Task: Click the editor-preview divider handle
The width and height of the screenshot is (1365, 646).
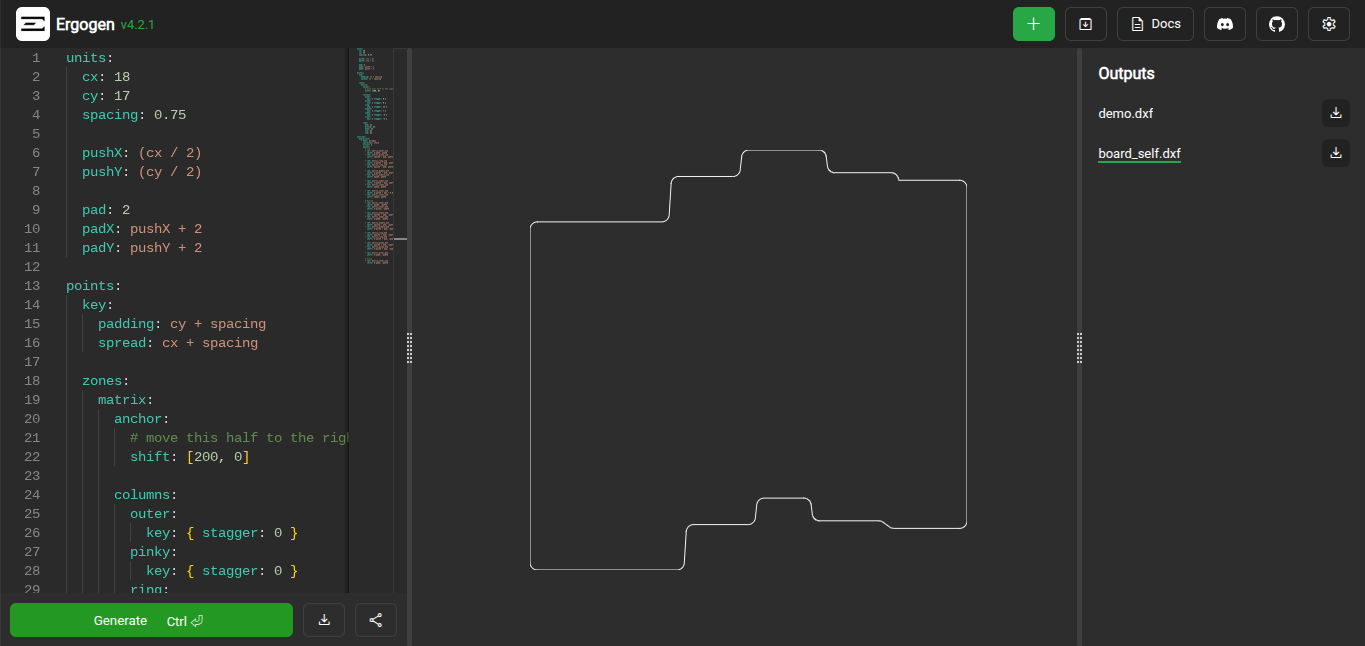Action: click(409, 347)
